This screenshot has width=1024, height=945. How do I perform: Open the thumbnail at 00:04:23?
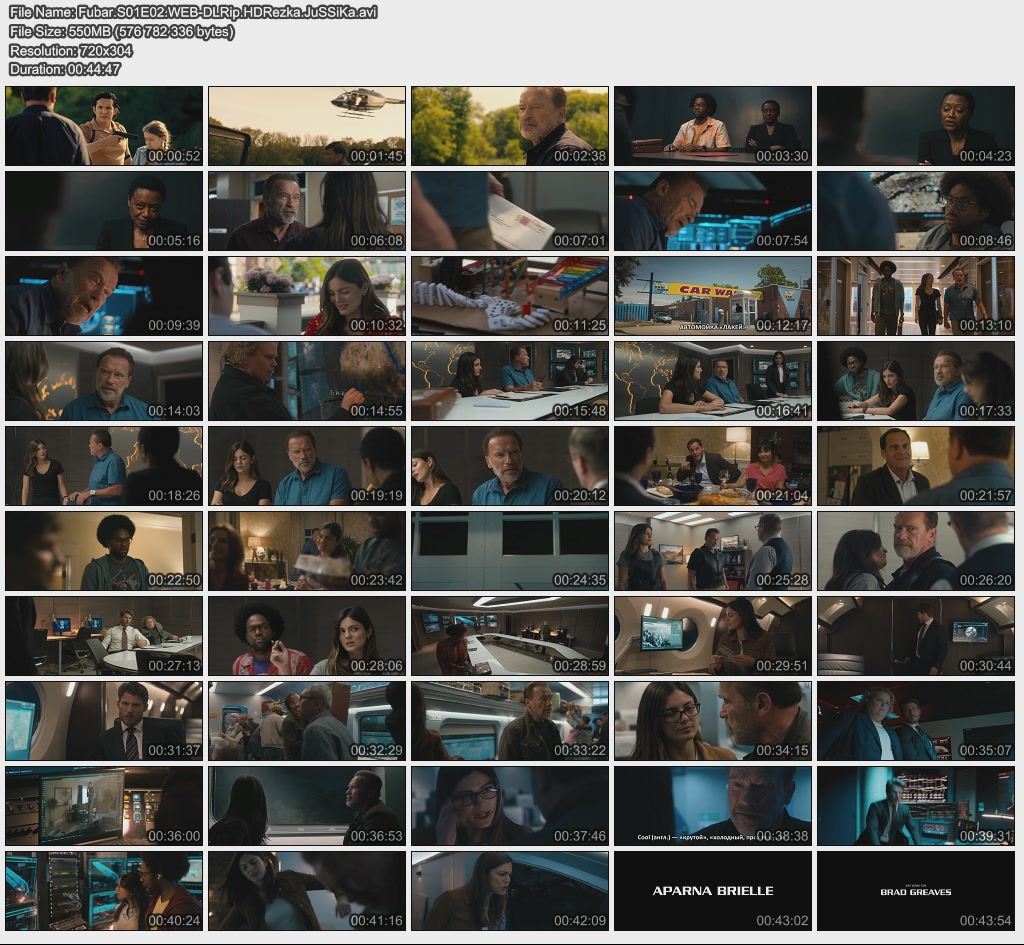pos(916,126)
